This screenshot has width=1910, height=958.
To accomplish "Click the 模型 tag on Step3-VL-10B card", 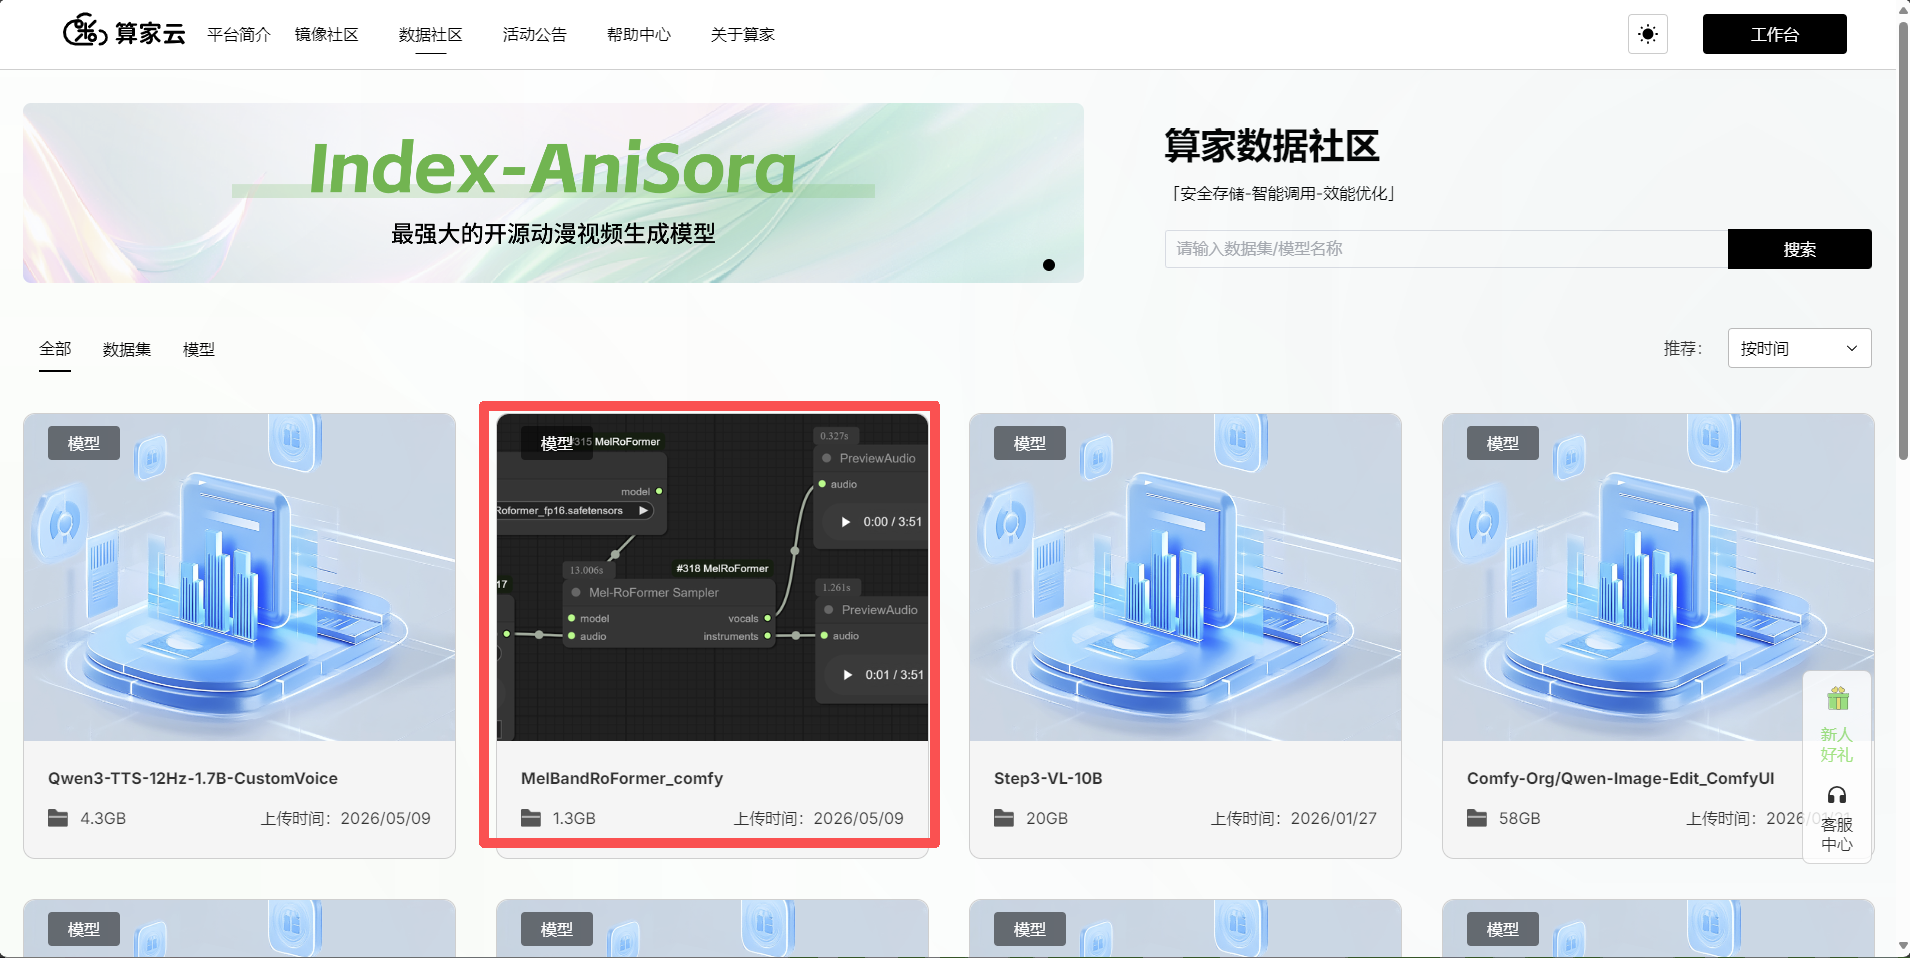I will point(1030,443).
